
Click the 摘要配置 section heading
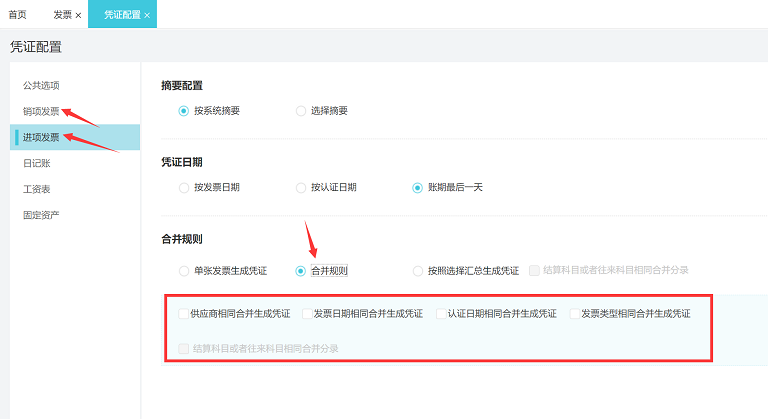pos(182,86)
